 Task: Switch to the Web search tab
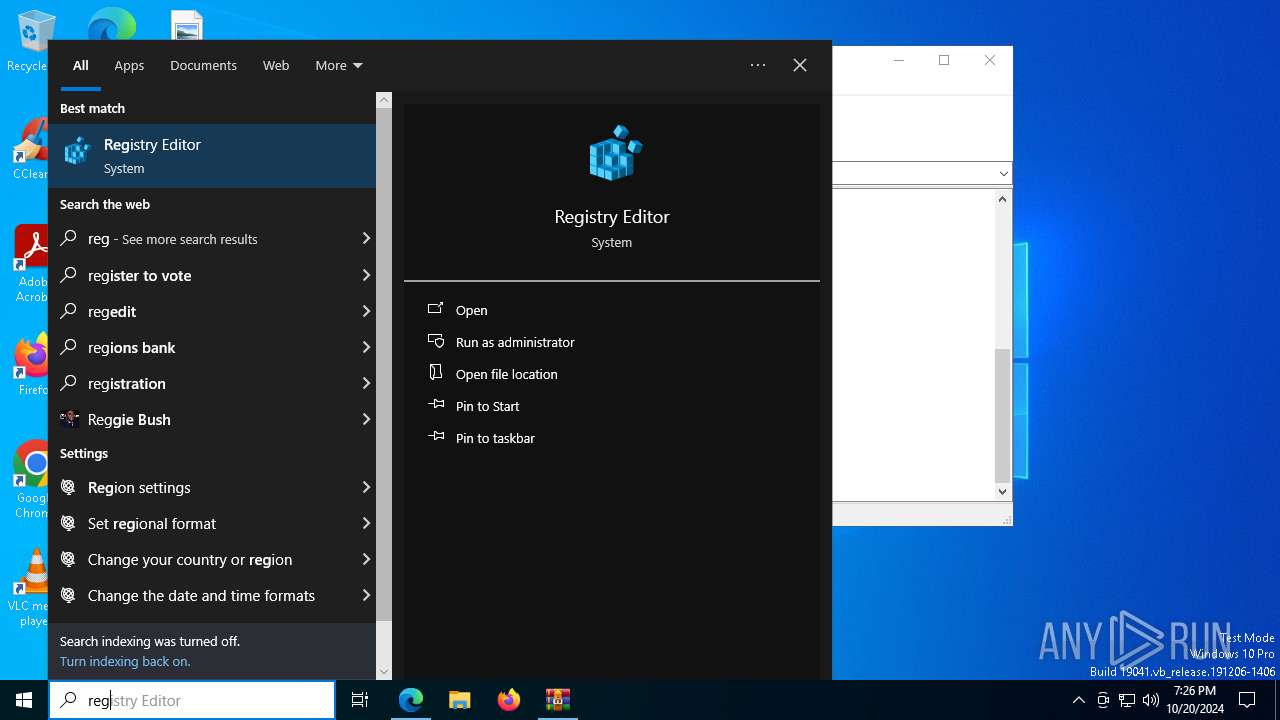click(276, 65)
